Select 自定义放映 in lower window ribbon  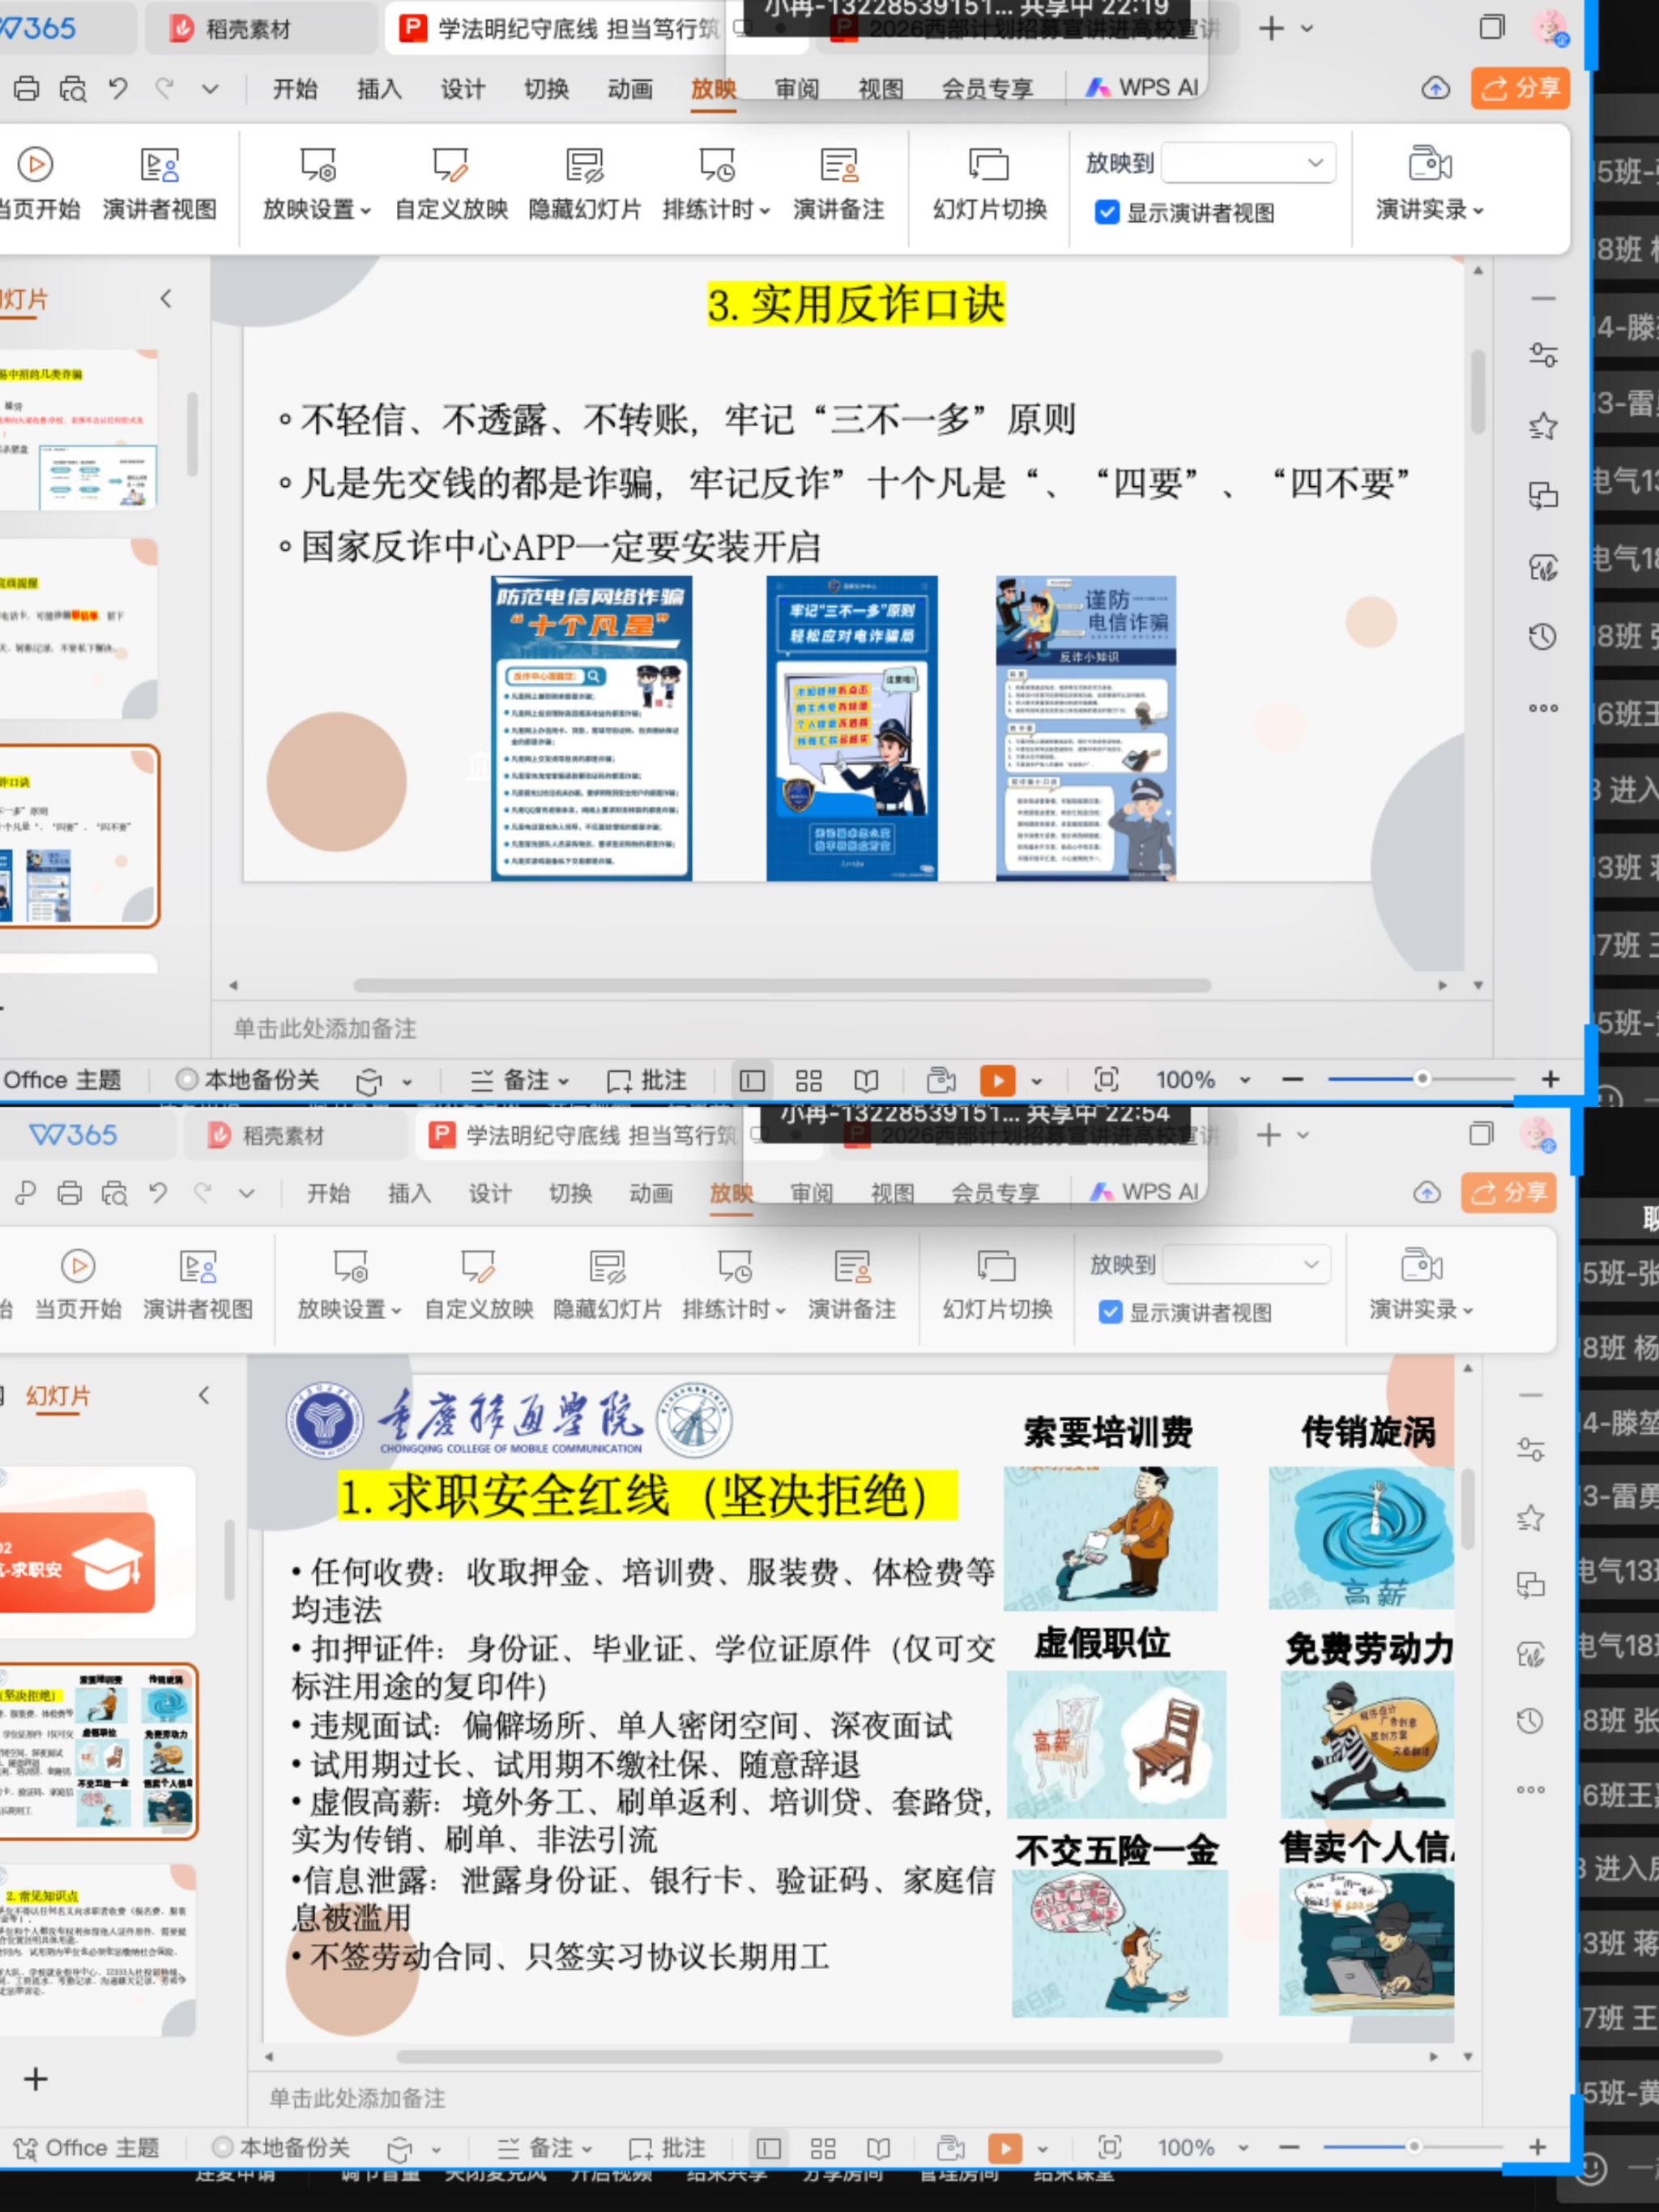[x=479, y=1284]
